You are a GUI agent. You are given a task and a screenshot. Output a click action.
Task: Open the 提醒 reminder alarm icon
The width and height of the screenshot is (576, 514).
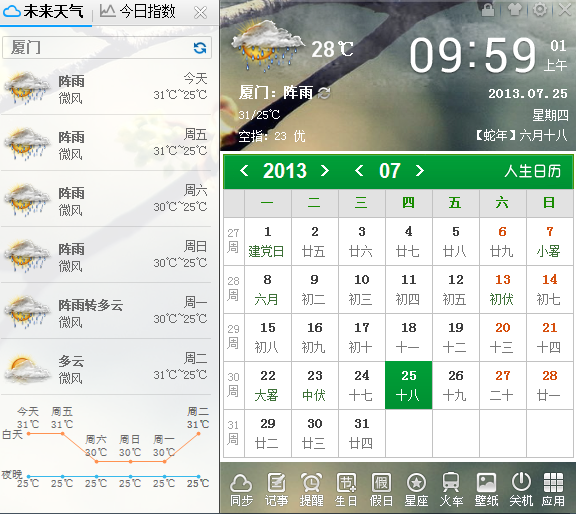311,490
